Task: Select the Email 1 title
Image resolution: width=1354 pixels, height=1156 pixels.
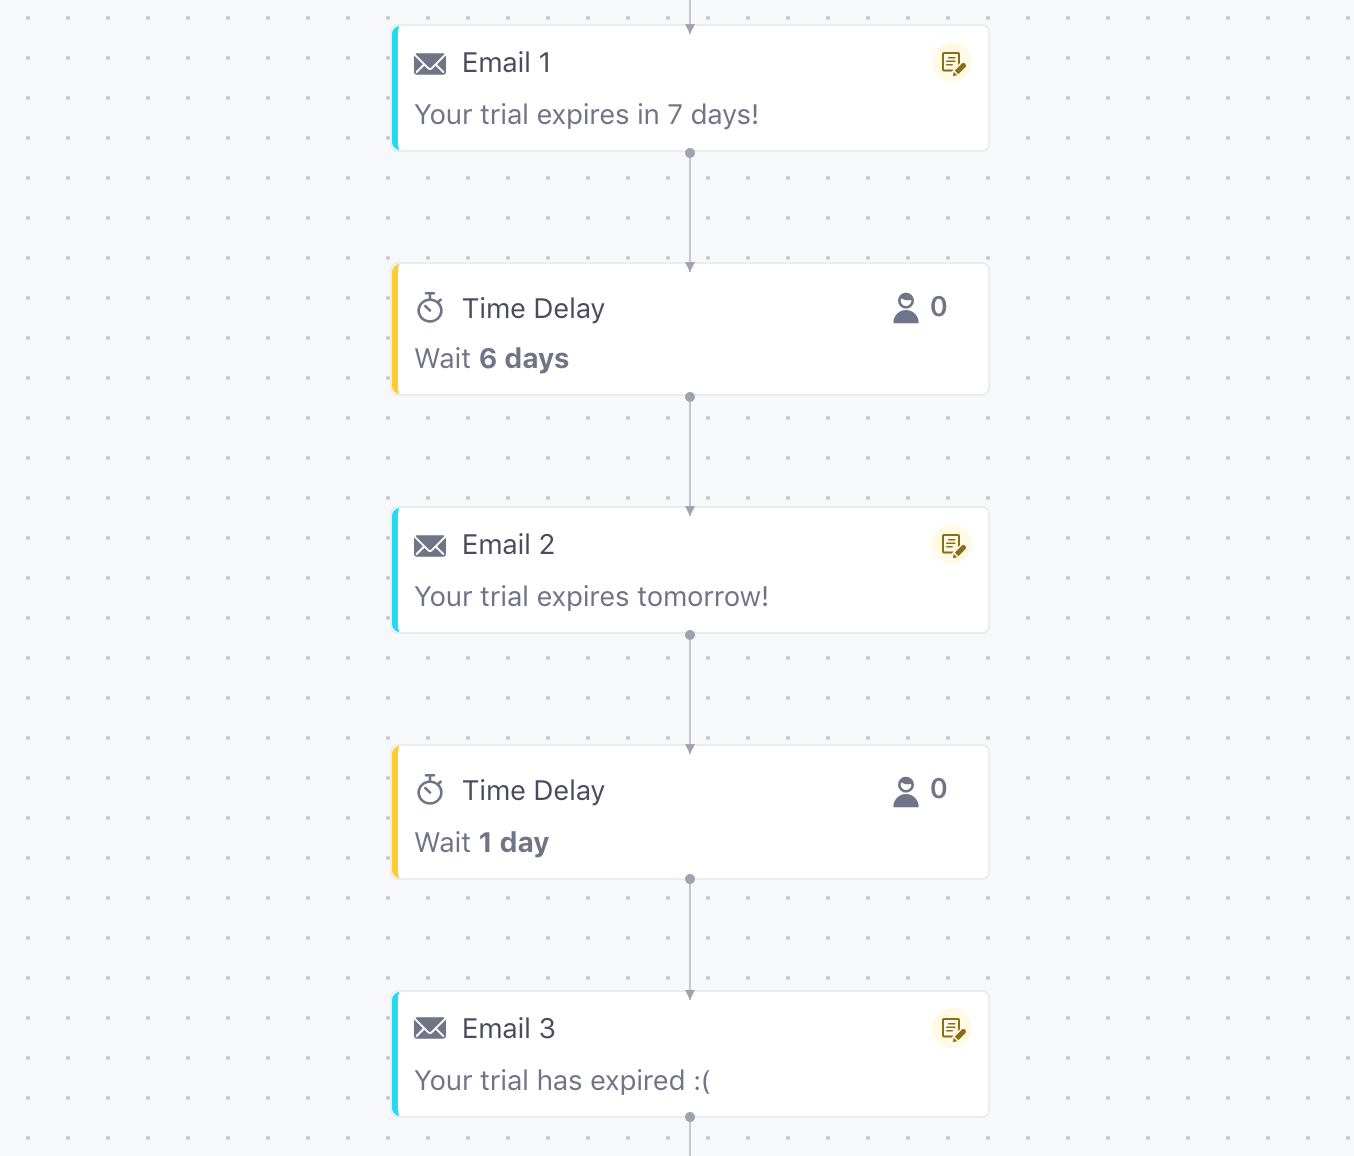Action: click(506, 63)
